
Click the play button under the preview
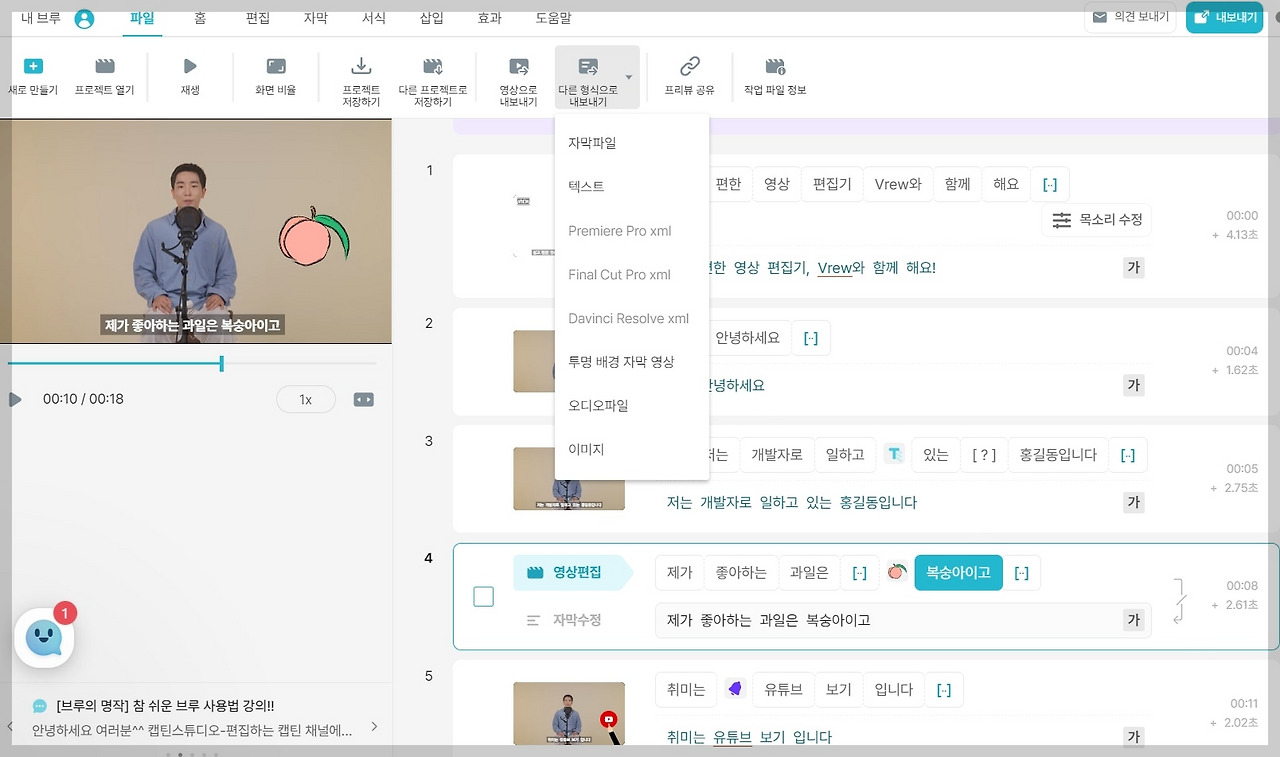[15, 400]
